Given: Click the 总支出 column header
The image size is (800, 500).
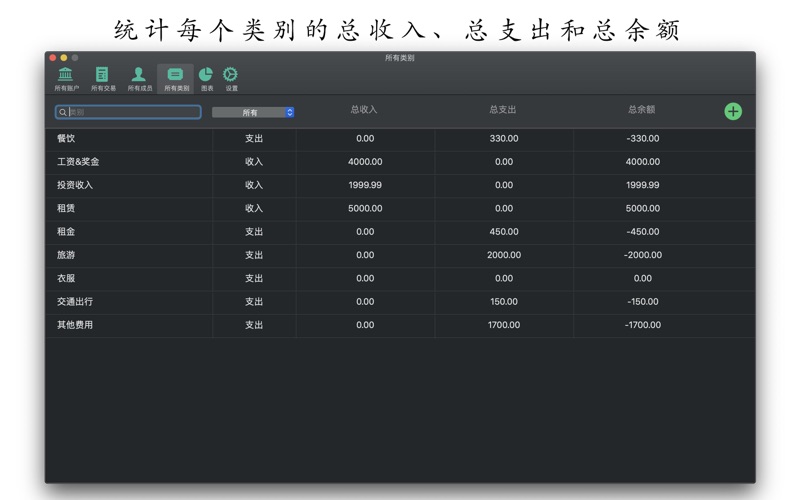Looking at the screenshot, I should [503, 110].
